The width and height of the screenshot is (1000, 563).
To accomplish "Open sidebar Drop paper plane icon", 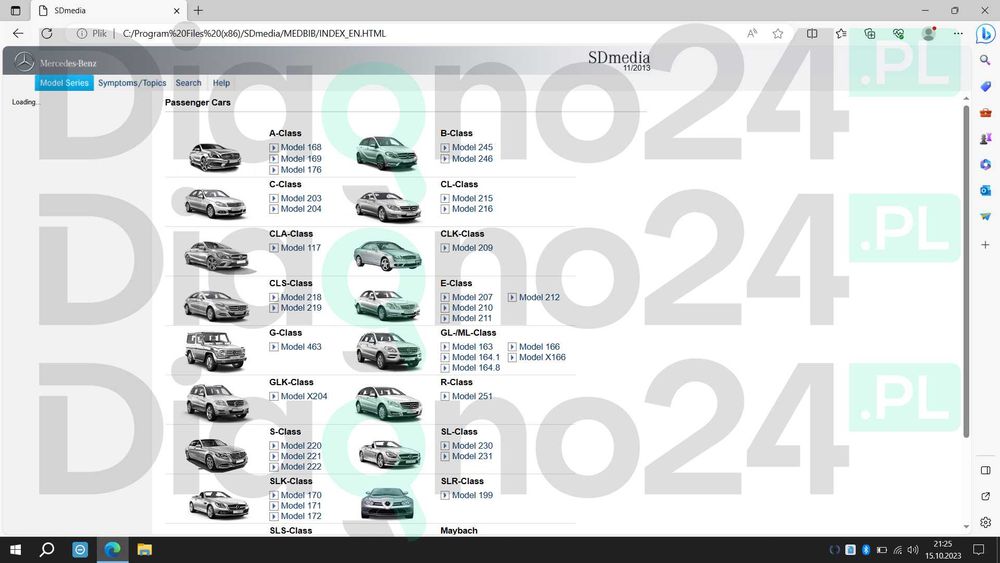I will click(x=985, y=217).
